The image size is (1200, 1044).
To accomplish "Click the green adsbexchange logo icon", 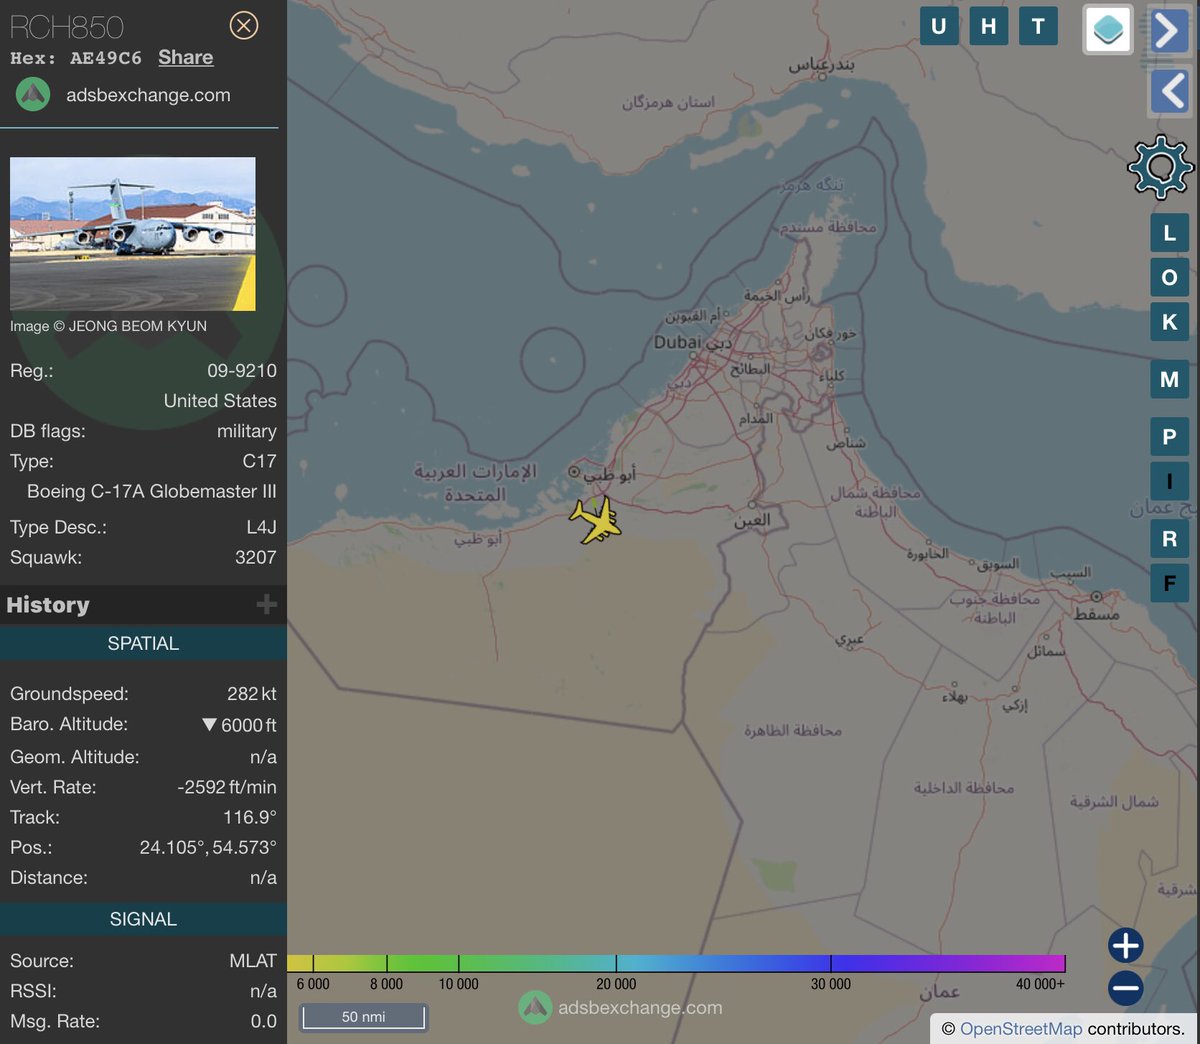I will (x=33, y=95).
